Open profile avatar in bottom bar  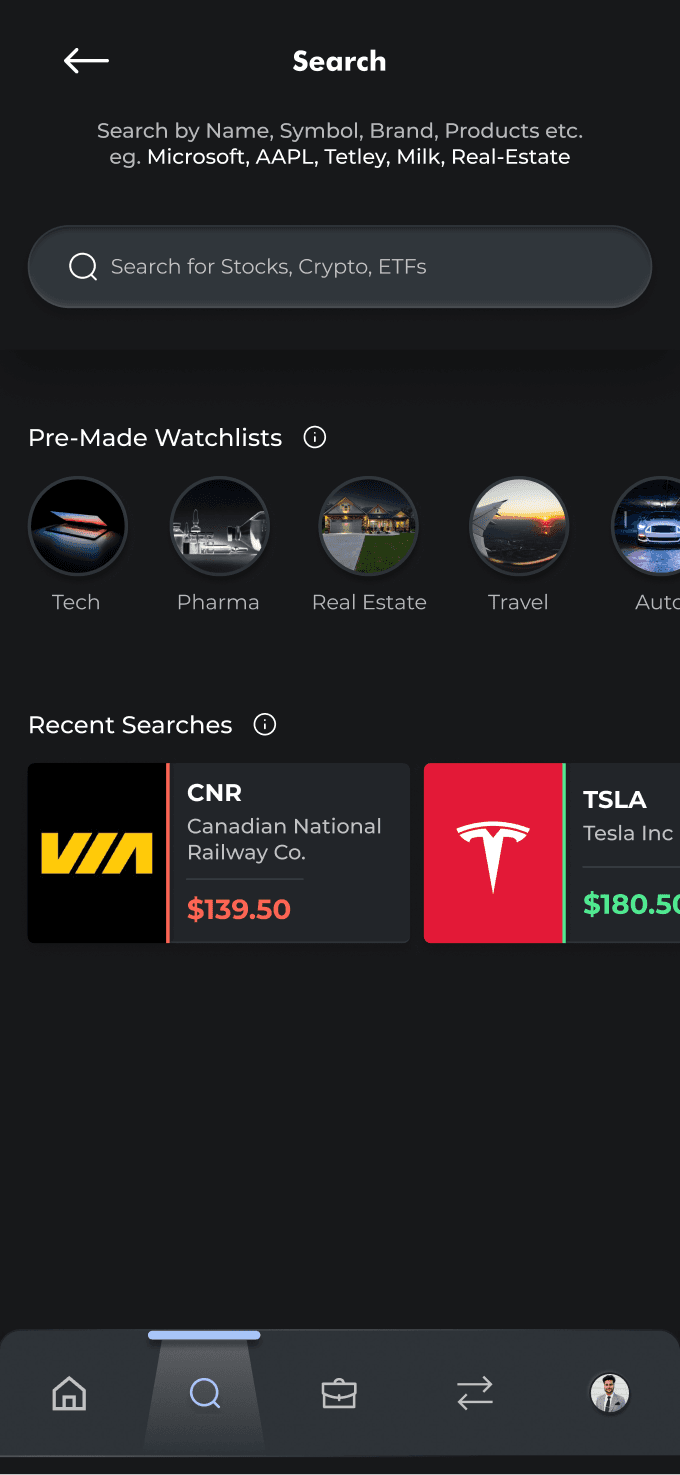coord(609,1393)
